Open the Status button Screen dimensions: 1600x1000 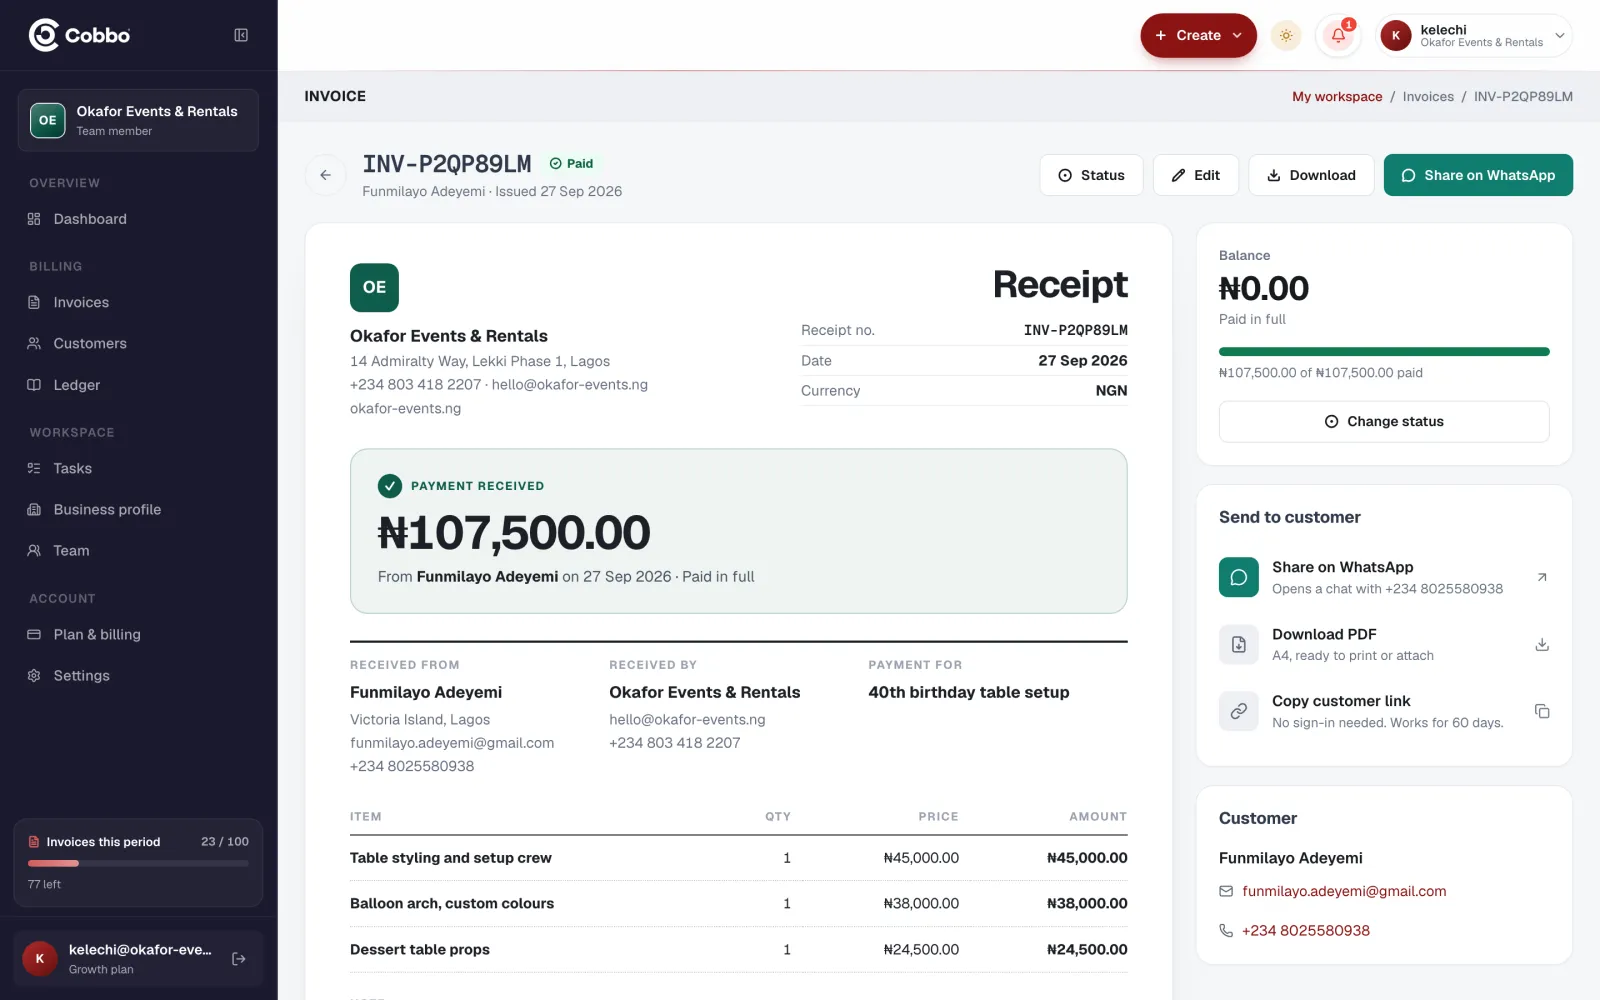[1091, 175]
